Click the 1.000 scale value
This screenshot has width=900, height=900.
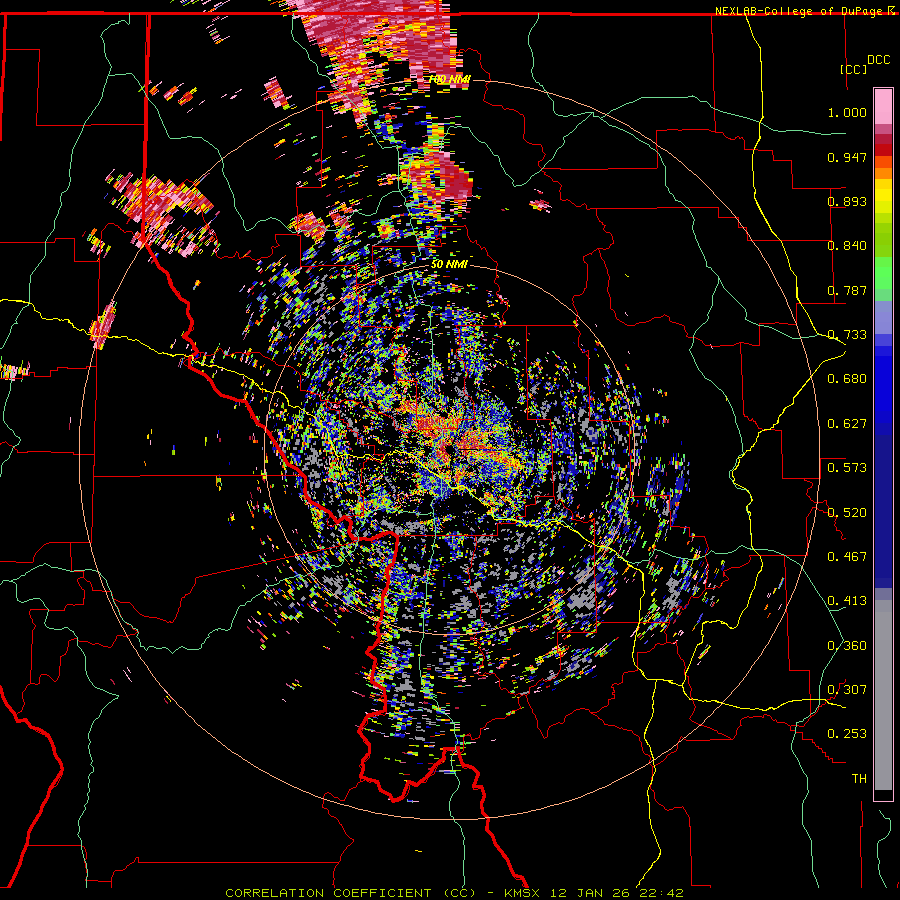(847, 112)
